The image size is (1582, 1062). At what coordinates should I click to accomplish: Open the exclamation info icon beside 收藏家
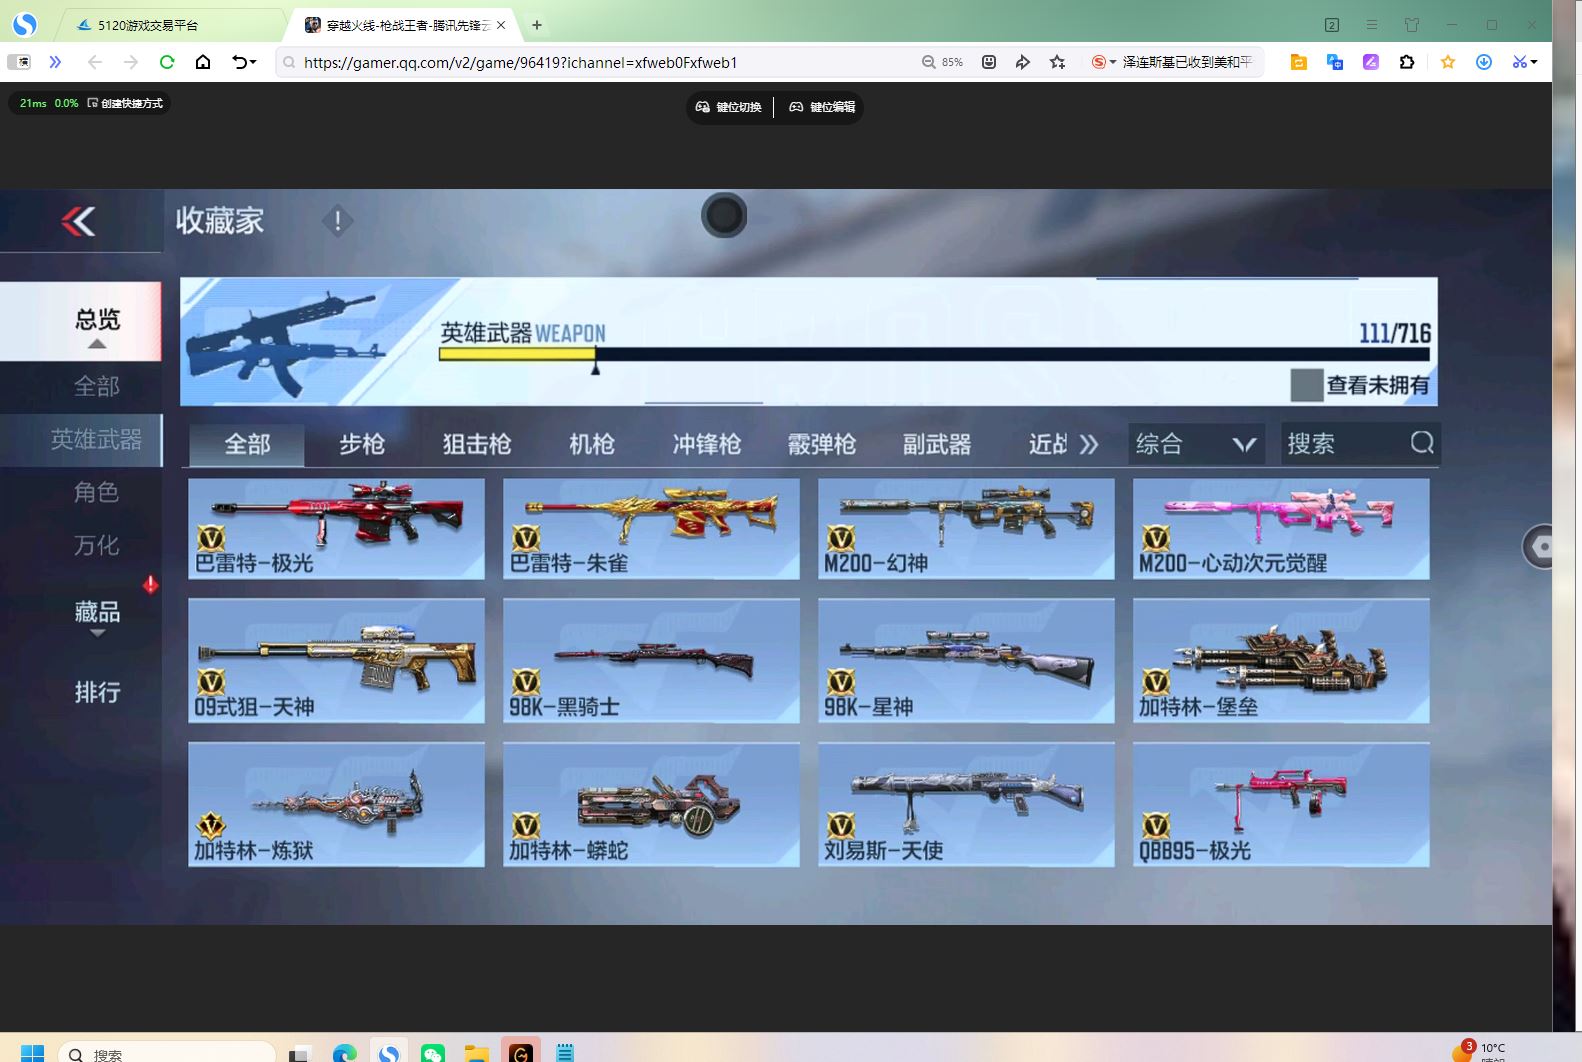click(x=337, y=221)
